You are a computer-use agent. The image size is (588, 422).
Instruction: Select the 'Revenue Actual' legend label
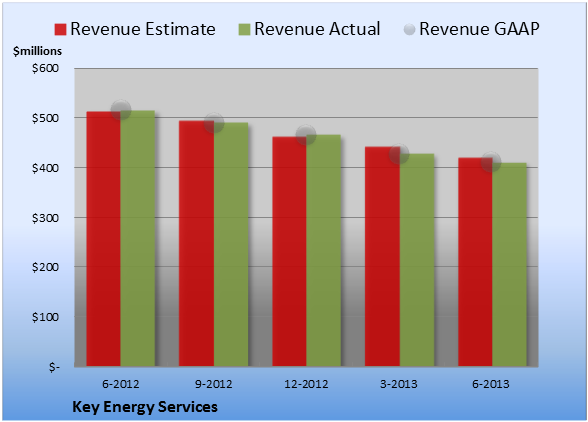(317, 29)
